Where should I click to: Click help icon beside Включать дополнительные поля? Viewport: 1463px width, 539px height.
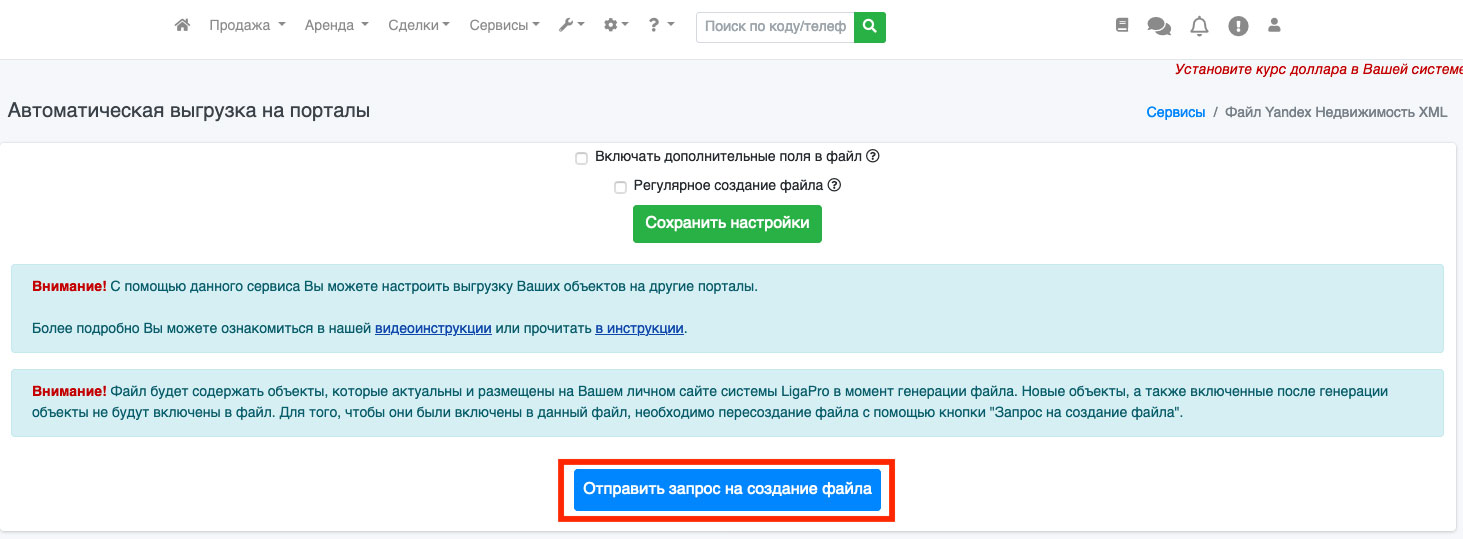[872, 156]
